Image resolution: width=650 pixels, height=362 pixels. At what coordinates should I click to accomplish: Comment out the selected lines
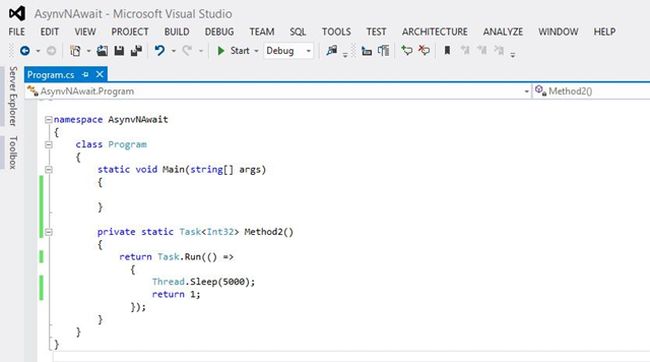407,51
